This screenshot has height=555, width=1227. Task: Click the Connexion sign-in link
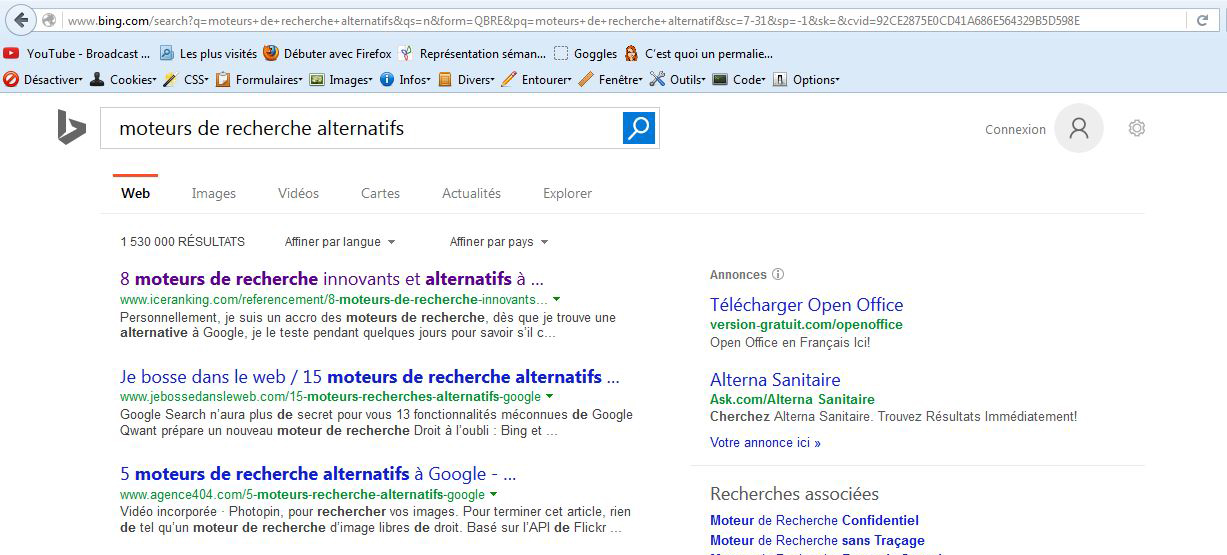coord(1015,129)
